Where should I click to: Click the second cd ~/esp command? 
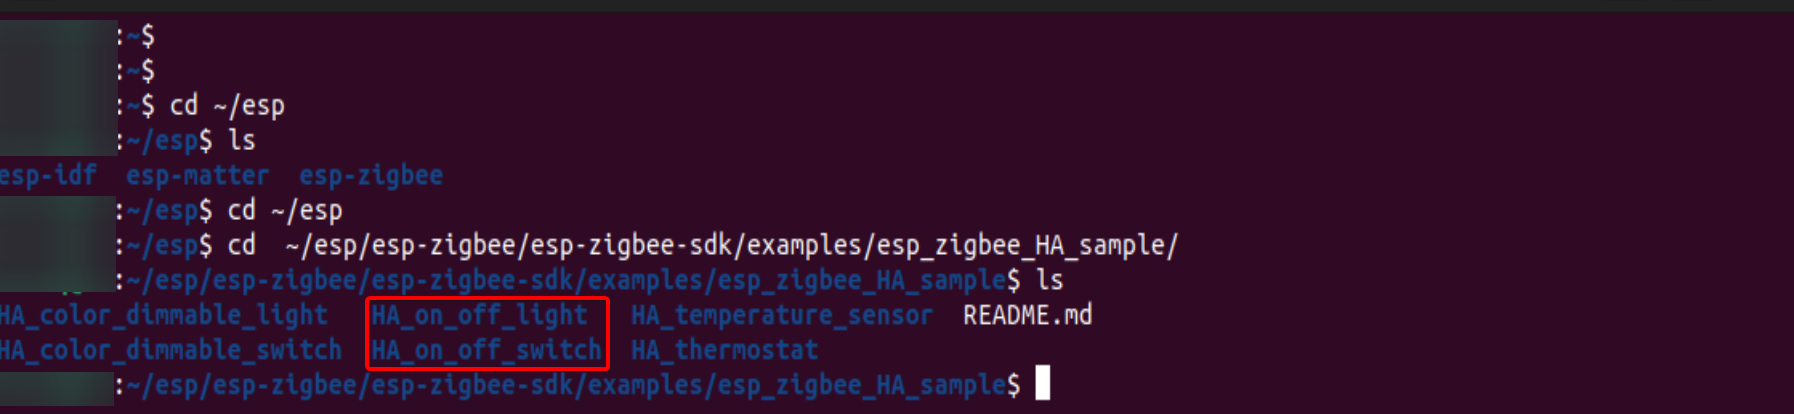click(x=285, y=211)
